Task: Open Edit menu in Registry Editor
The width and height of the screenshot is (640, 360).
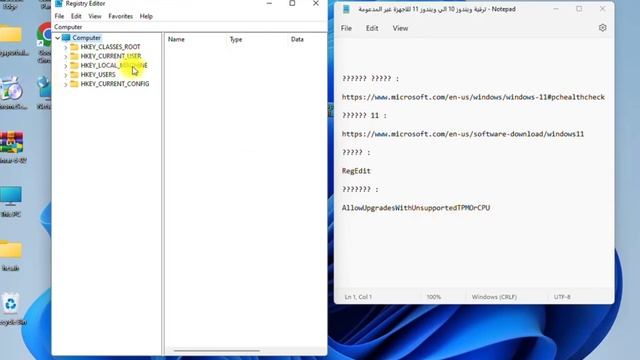Action: pos(76,16)
